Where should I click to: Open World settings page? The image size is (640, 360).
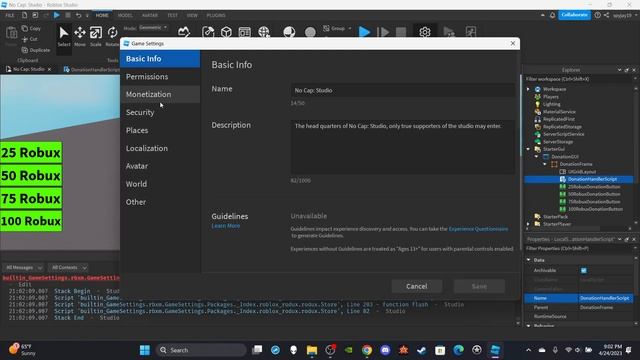(x=160, y=184)
